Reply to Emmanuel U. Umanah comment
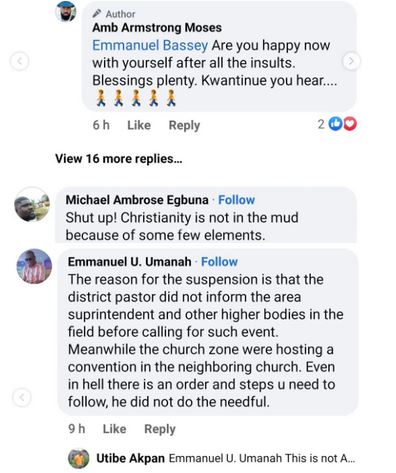This screenshot has height=473, width=396. [160, 429]
